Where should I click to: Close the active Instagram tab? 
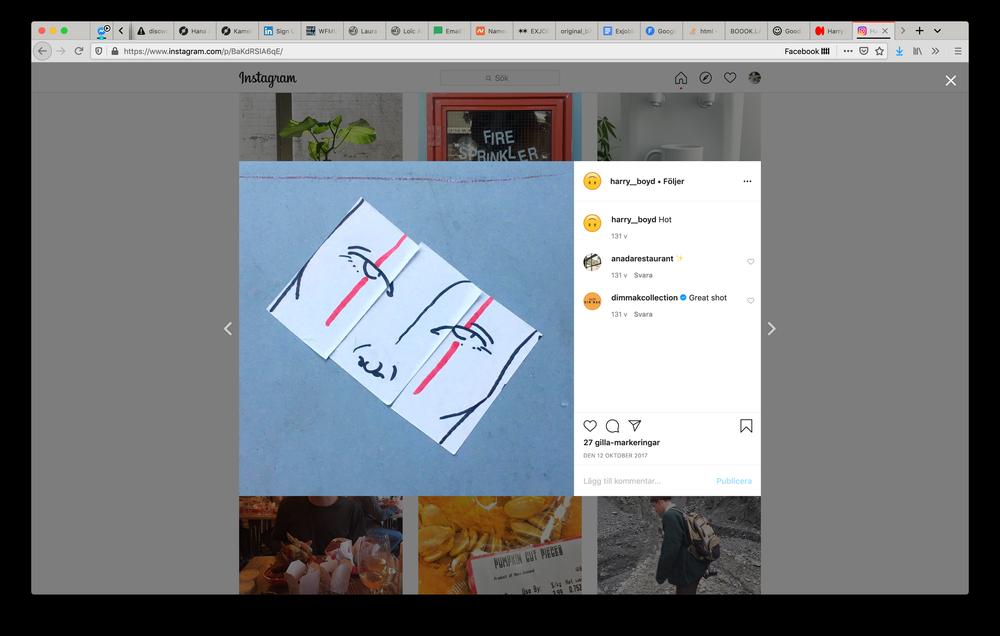(885, 31)
